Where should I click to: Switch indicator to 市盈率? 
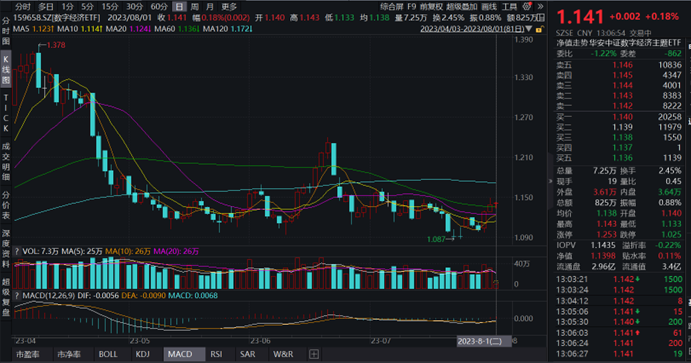pyautogui.click(x=28, y=354)
